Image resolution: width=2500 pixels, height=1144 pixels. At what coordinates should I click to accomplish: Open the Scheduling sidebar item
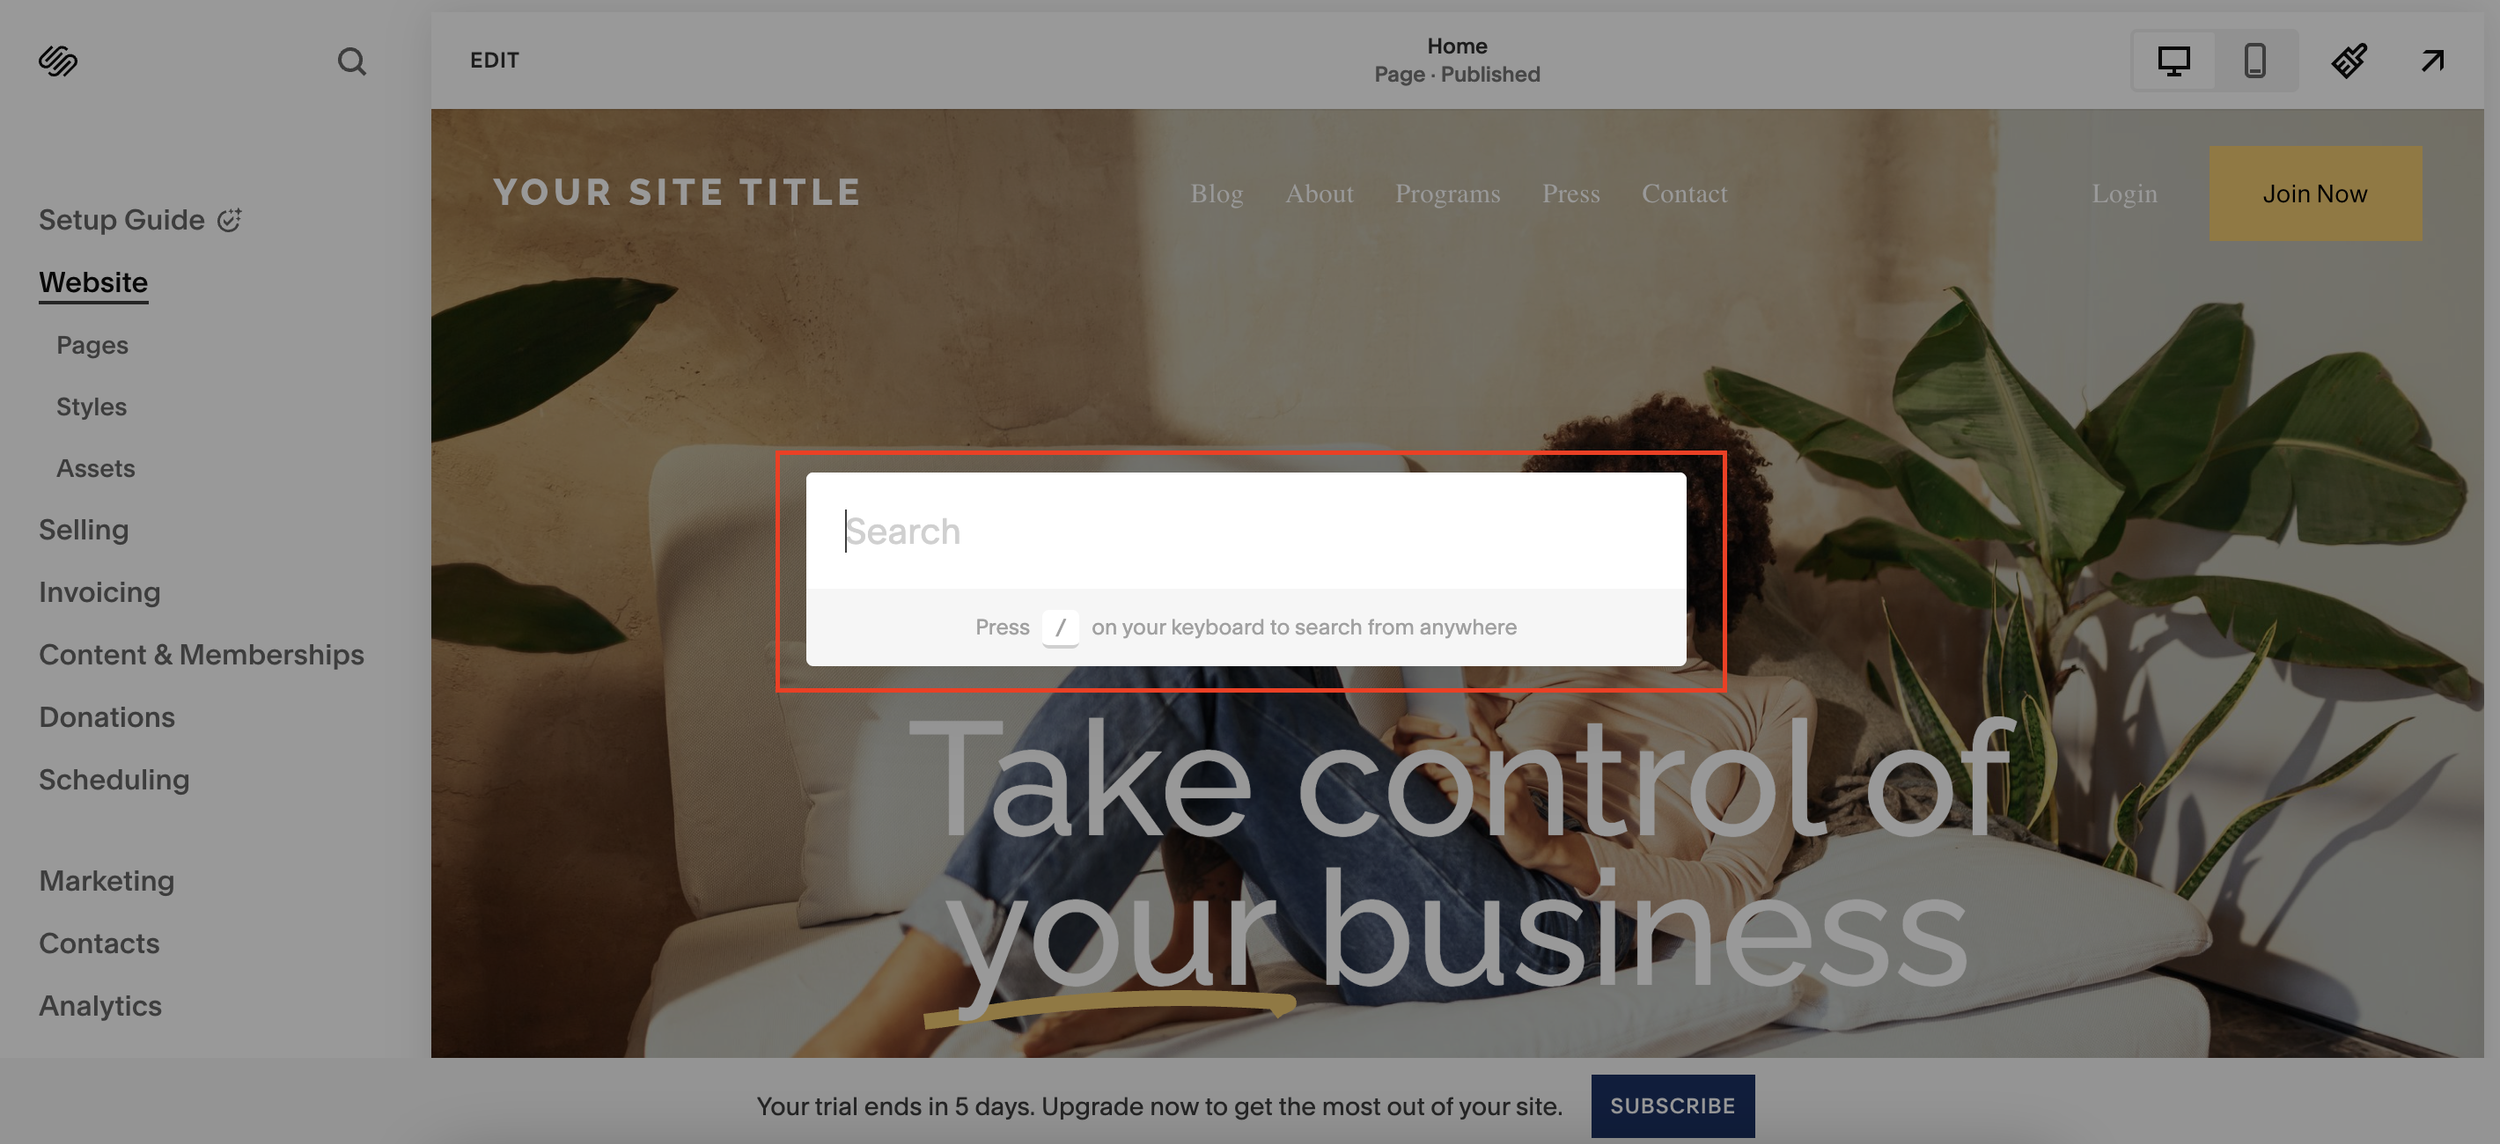click(114, 780)
